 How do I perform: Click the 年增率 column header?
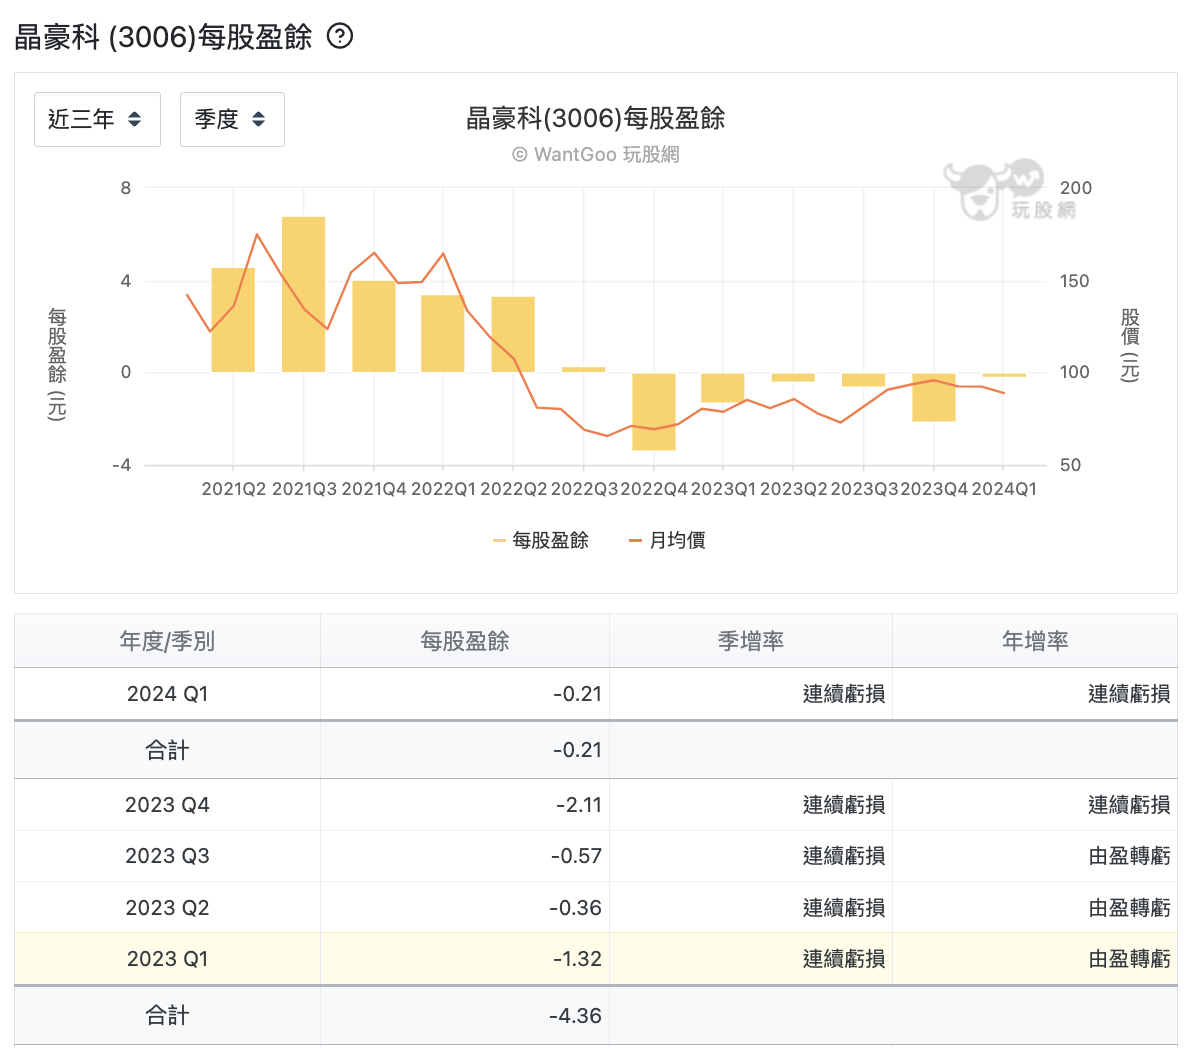1034,641
